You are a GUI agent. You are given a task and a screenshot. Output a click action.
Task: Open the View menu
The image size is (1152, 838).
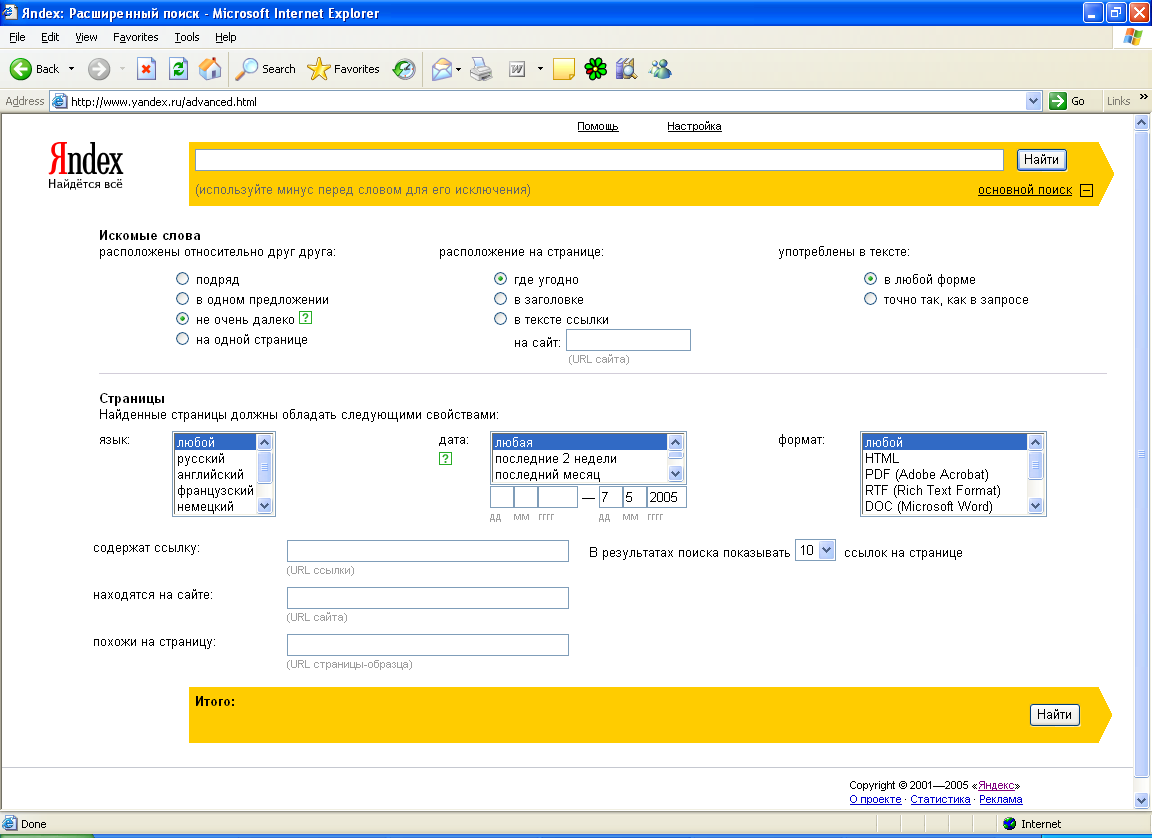86,37
